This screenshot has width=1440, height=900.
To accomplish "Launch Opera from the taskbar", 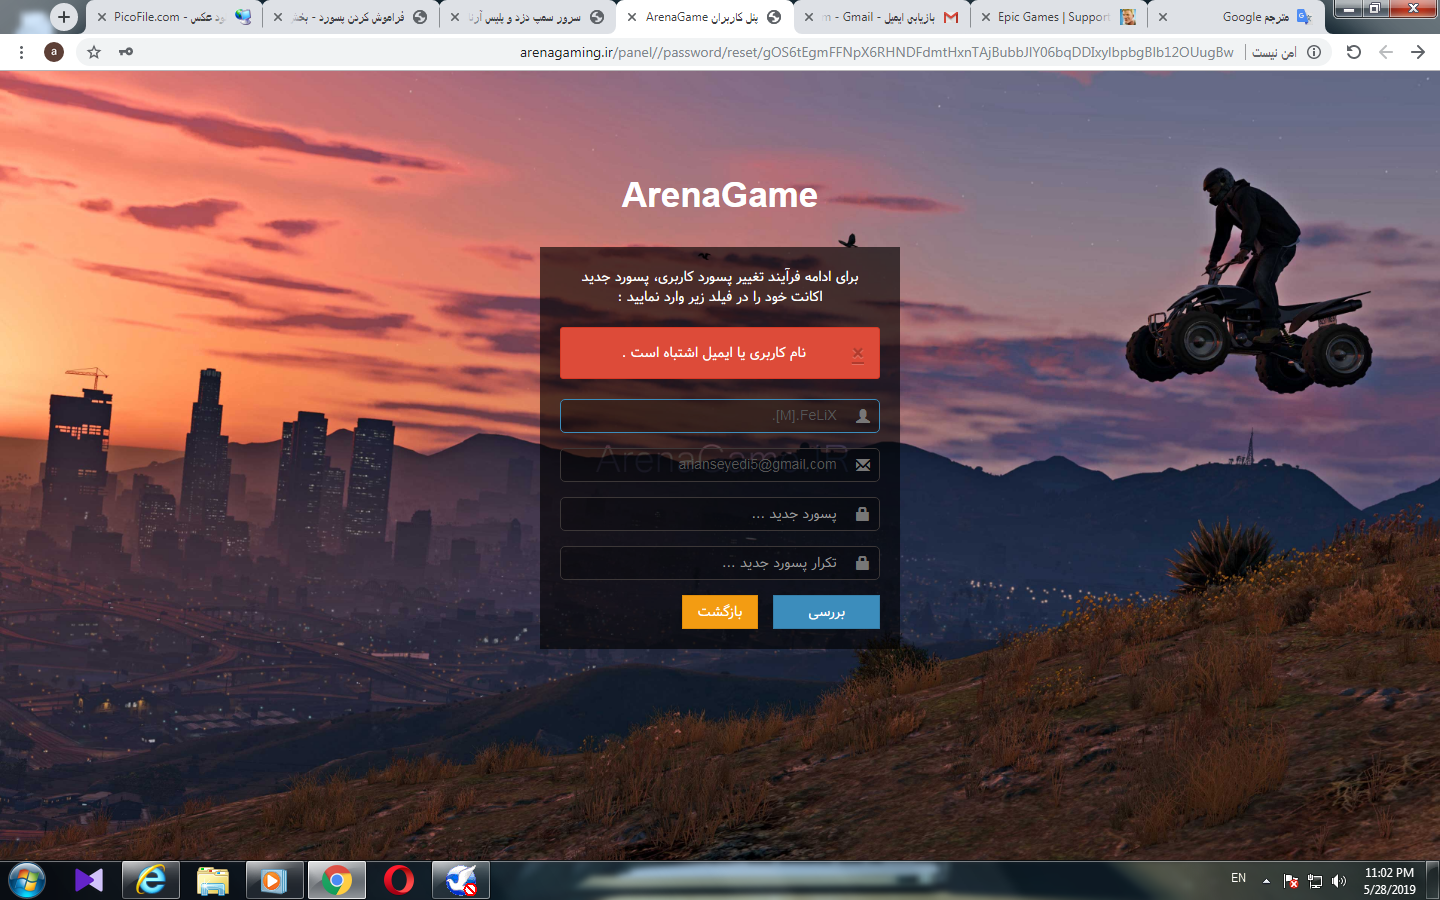I will 399,881.
